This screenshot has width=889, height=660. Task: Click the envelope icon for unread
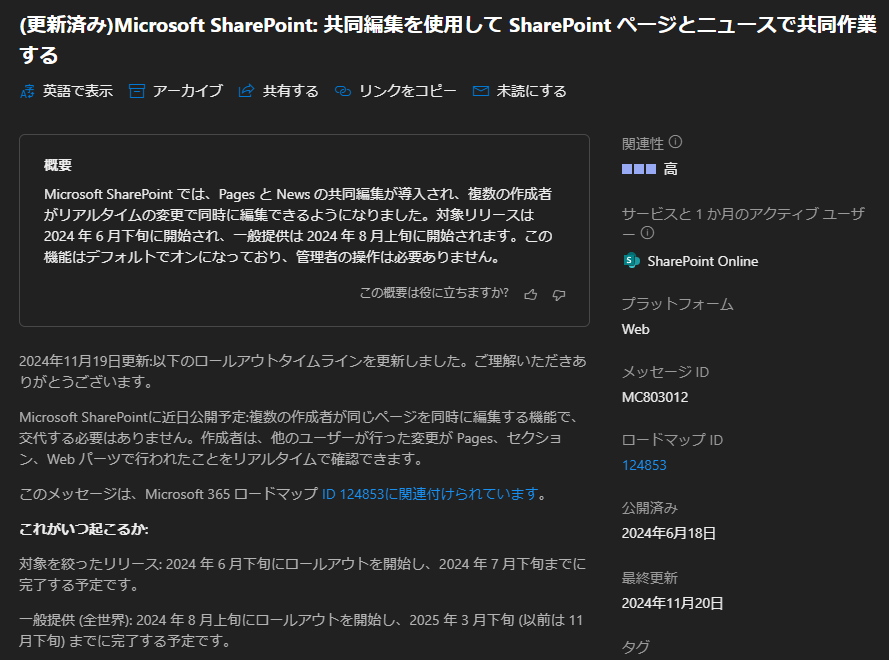481,91
